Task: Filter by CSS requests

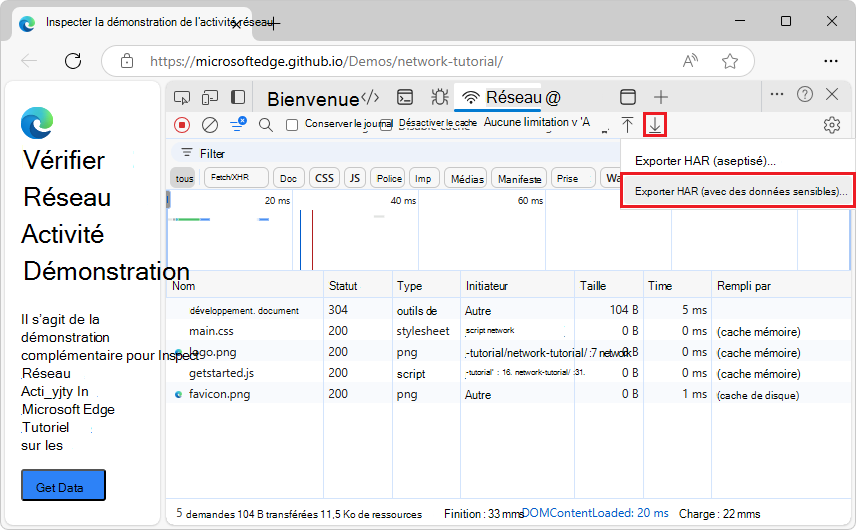Action: tap(324, 178)
